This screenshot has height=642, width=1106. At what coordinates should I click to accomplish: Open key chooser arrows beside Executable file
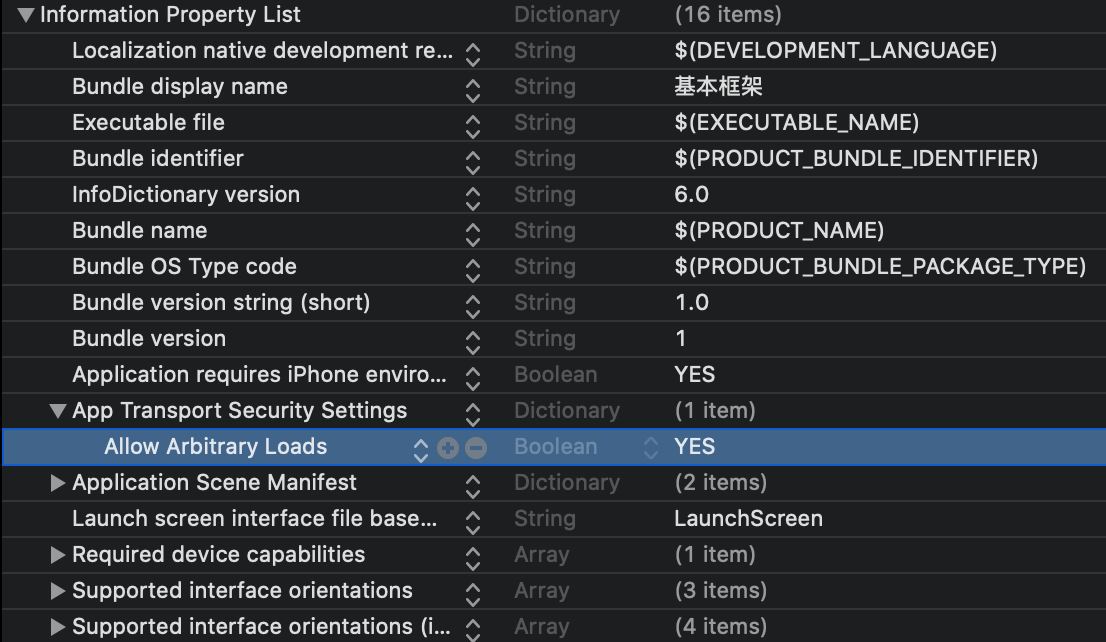tap(473, 124)
